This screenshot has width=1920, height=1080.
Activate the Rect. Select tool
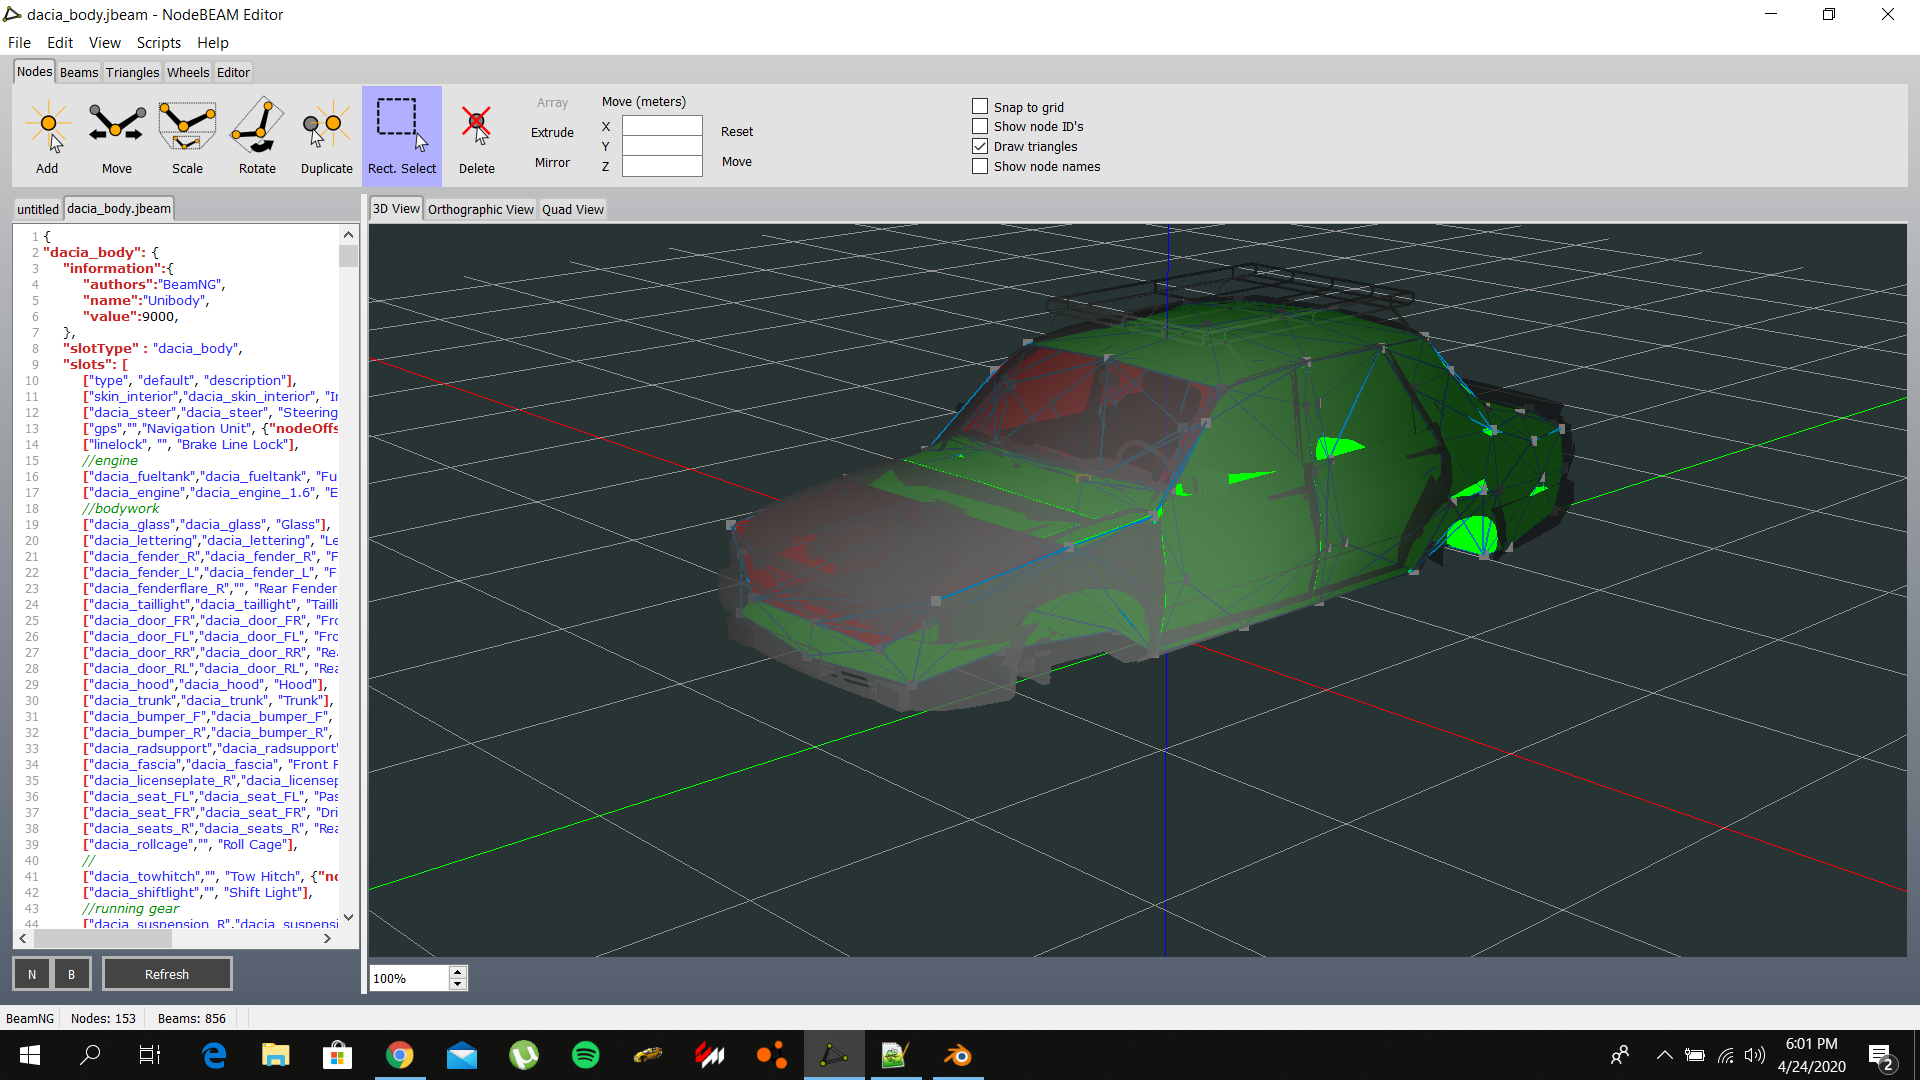(402, 137)
